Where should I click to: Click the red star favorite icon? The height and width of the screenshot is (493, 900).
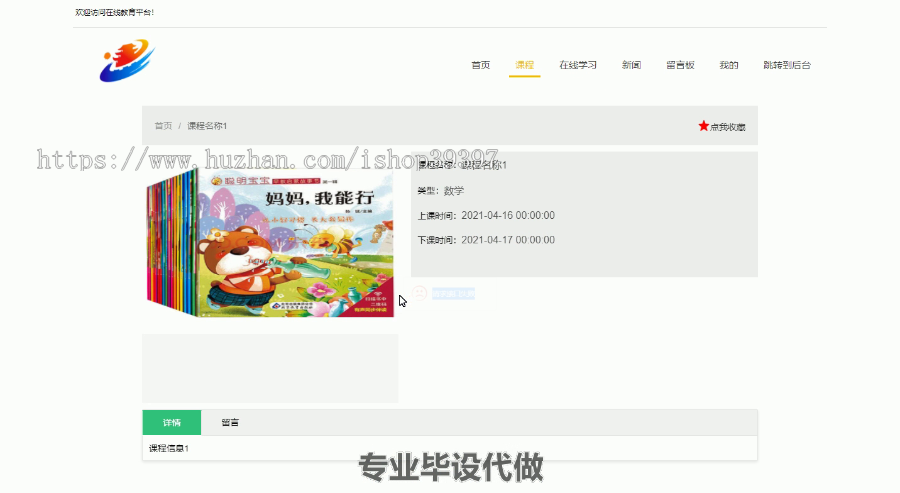click(x=703, y=126)
